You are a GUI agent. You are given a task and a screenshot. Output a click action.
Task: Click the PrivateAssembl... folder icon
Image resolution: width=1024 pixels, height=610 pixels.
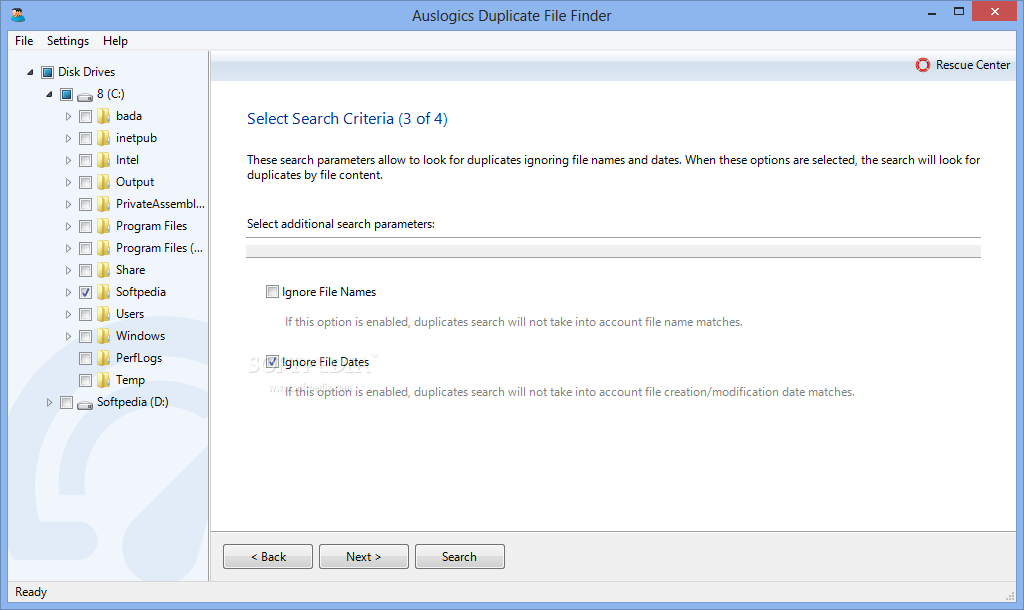click(x=103, y=204)
